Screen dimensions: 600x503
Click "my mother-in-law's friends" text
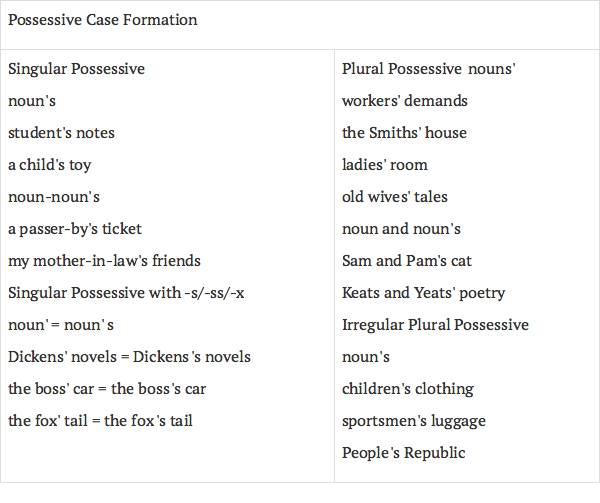104,261
